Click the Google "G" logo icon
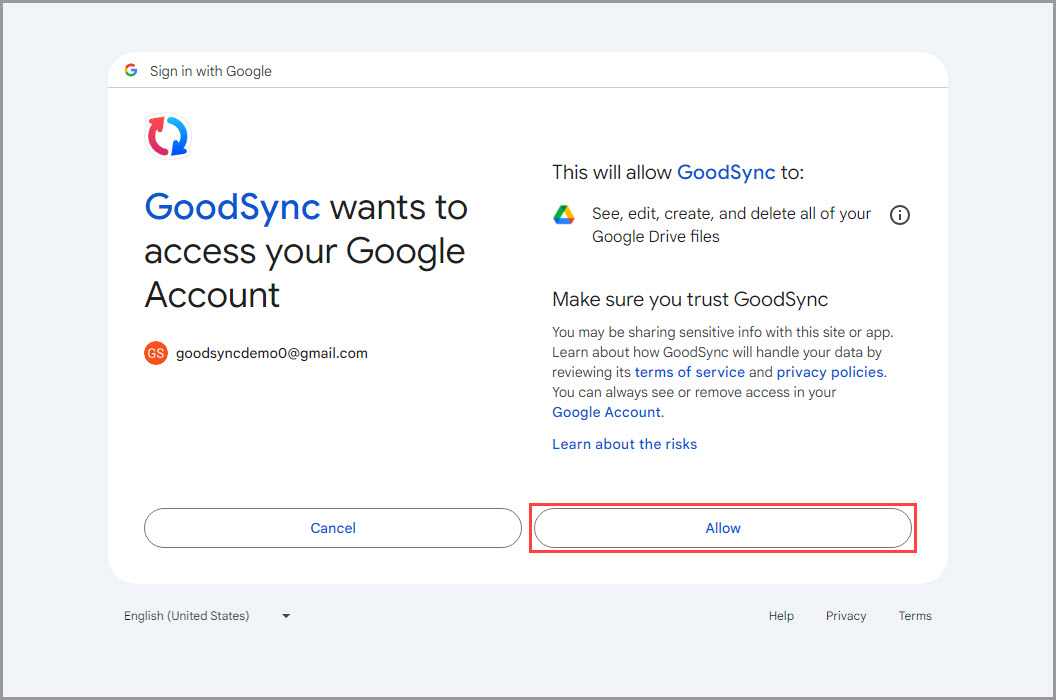Screen dimensions: 1056x700 pos(131,70)
